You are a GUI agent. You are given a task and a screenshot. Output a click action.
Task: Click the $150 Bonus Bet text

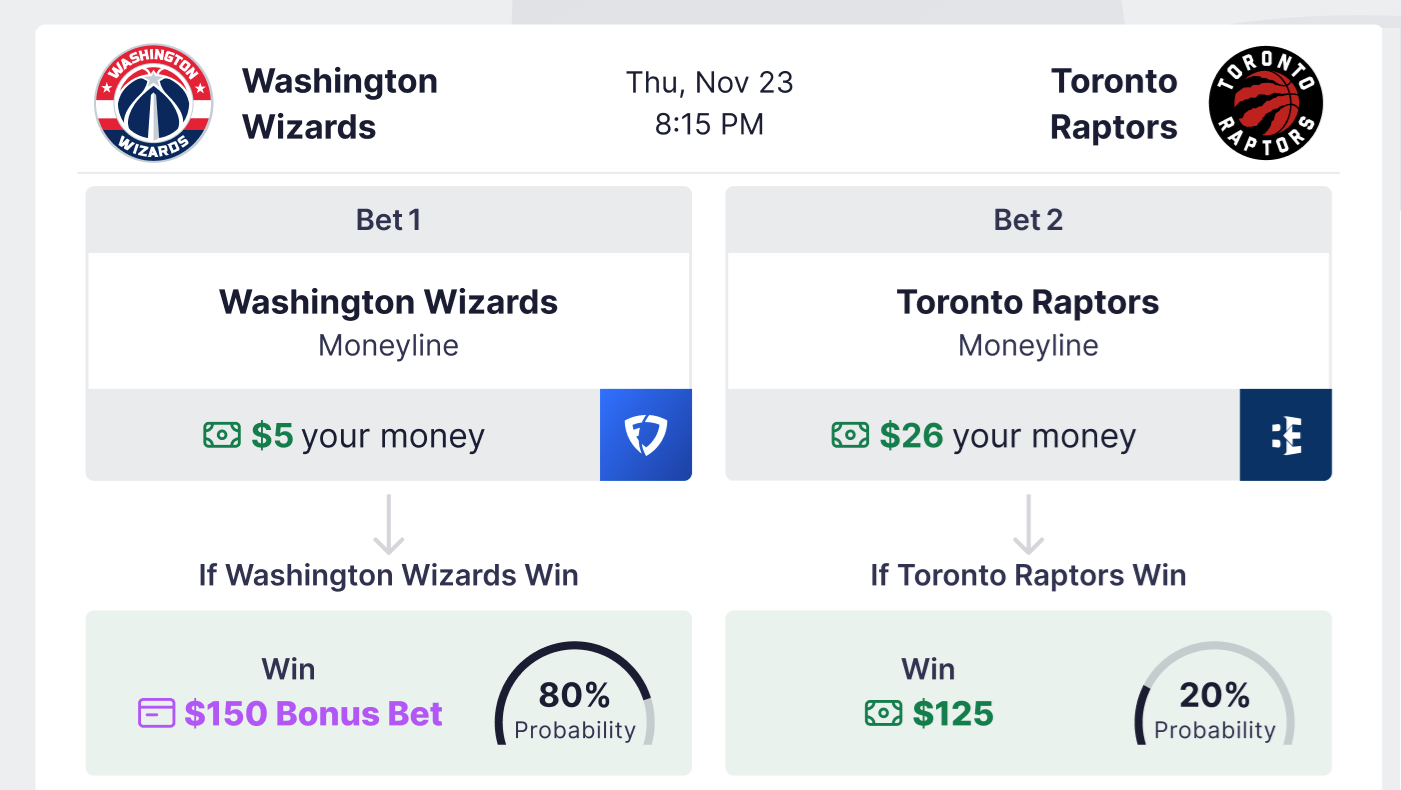coord(313,713)
